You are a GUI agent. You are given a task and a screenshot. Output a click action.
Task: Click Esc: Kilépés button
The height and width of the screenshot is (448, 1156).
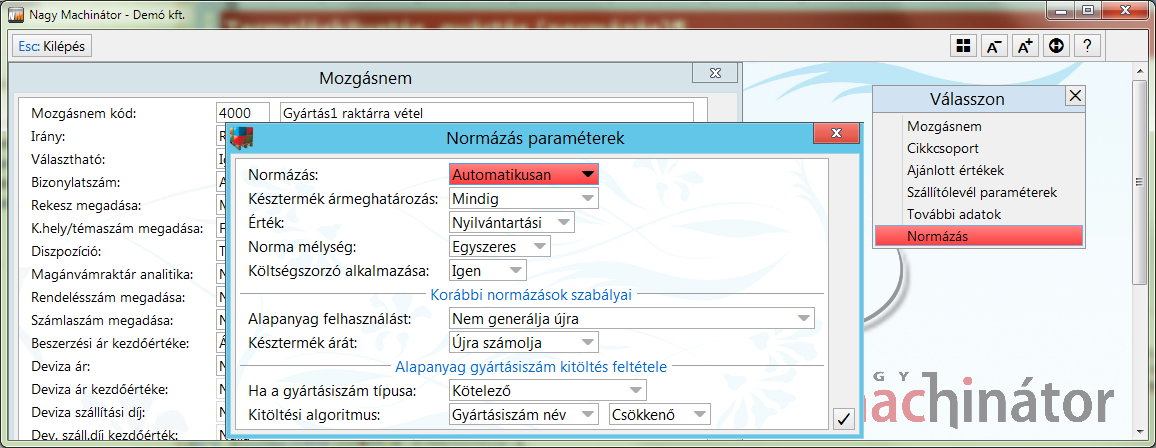pyautogui.click(x=52, y=46)
